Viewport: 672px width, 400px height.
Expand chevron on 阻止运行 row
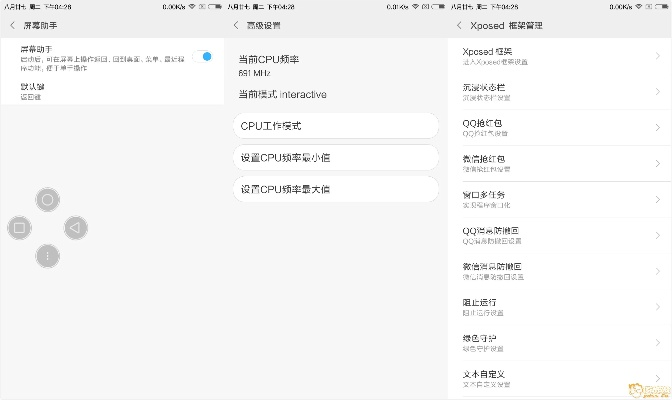(x=657, y=307)
